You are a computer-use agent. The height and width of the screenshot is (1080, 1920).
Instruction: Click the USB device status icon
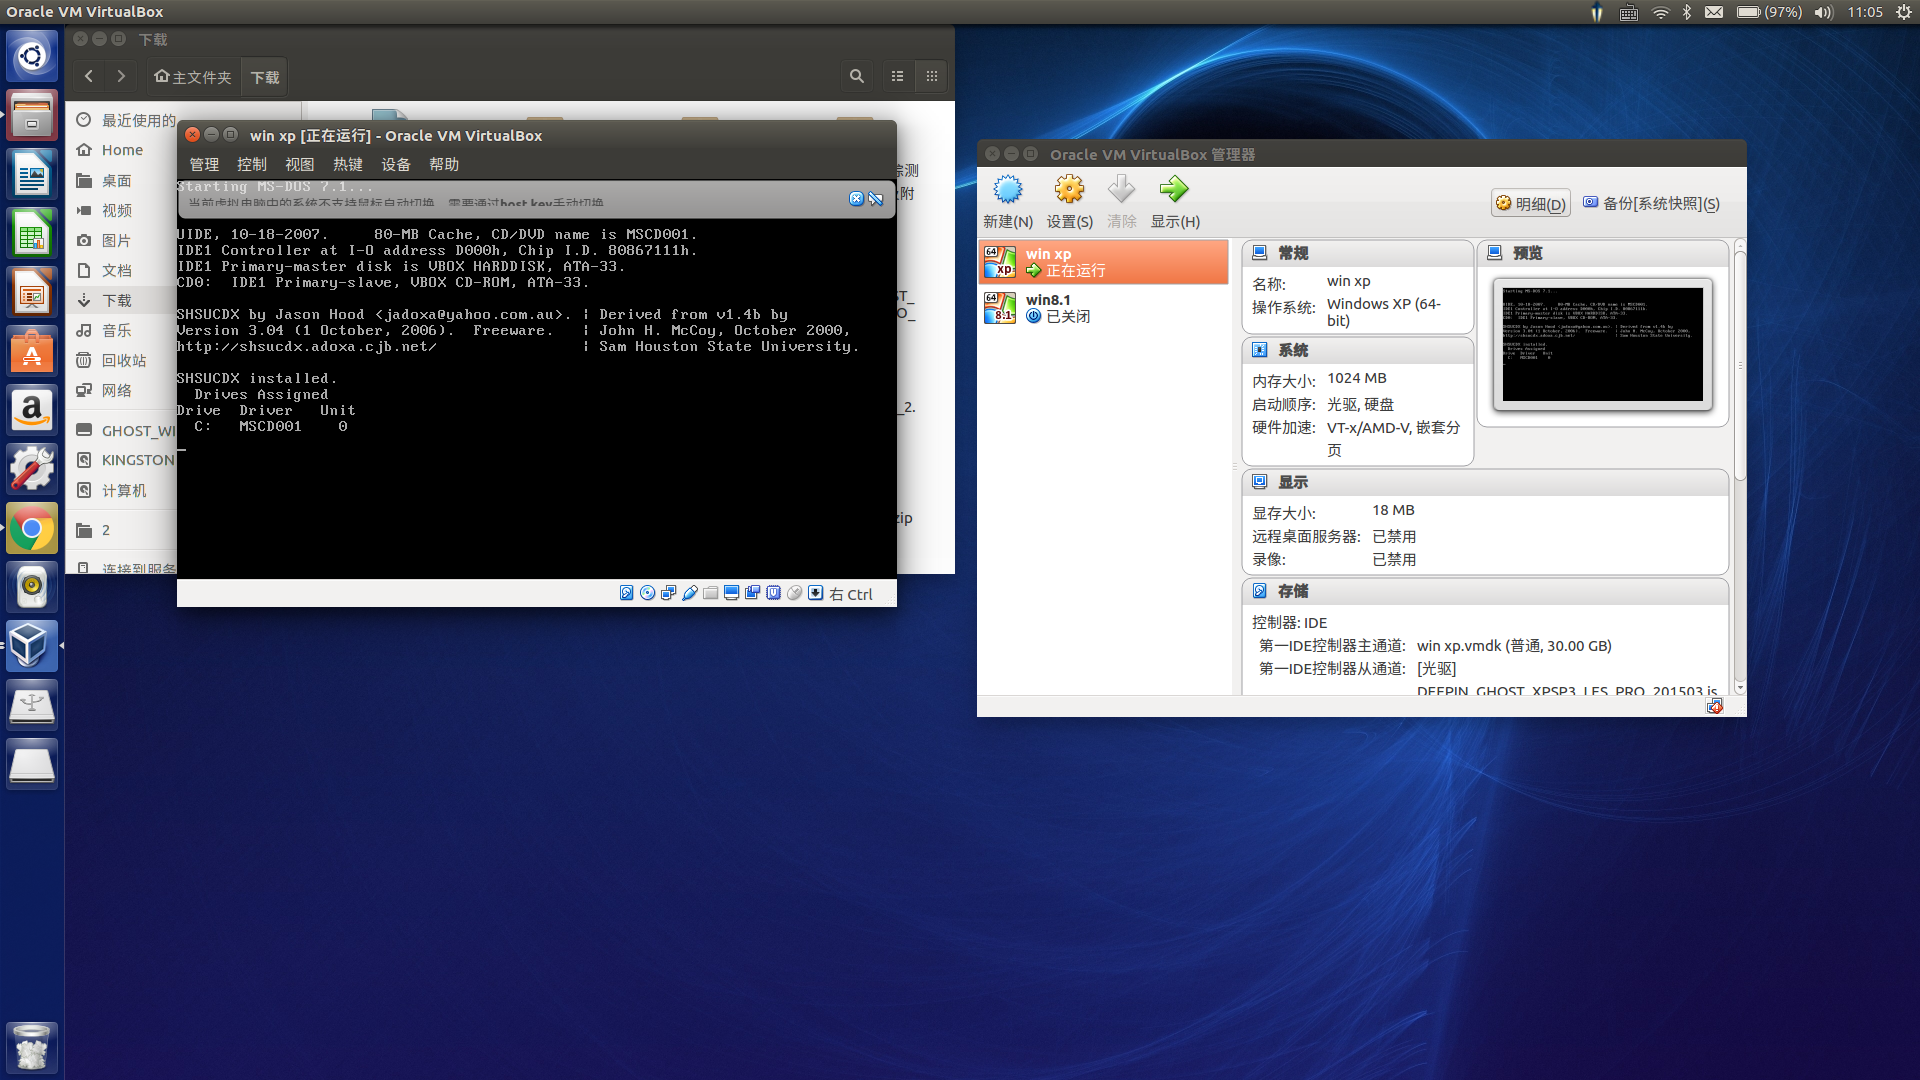tap(690, 593)
